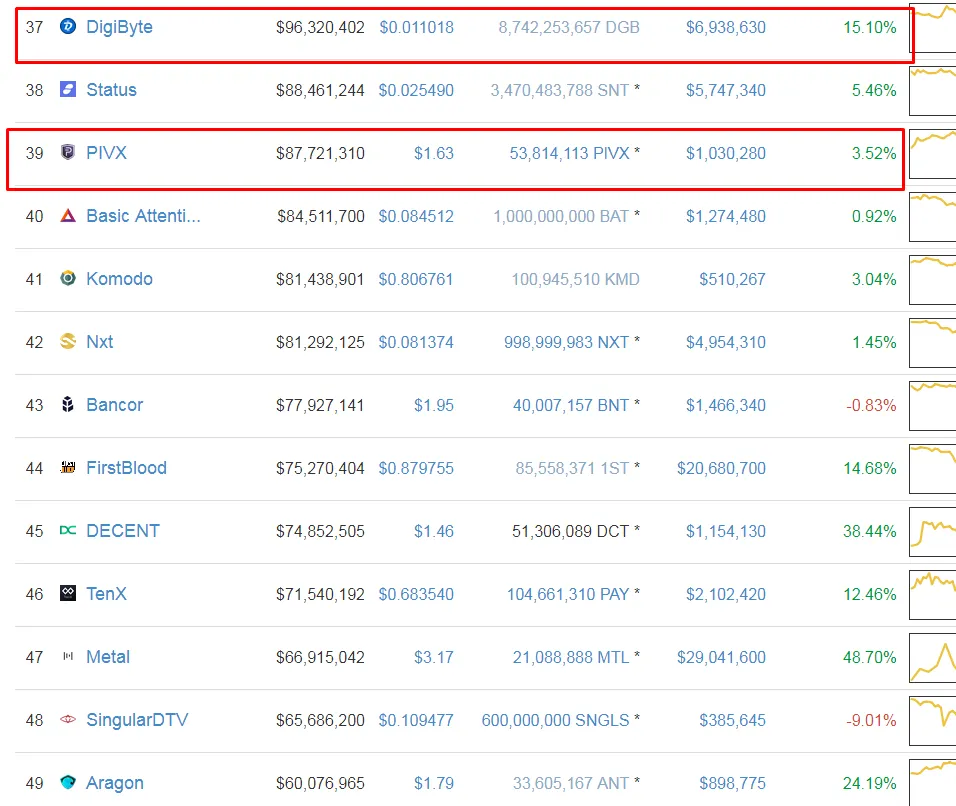Screen dimensions: 956x806
Task: Click the Komodo coin logo icon
Action: point(68,278)
